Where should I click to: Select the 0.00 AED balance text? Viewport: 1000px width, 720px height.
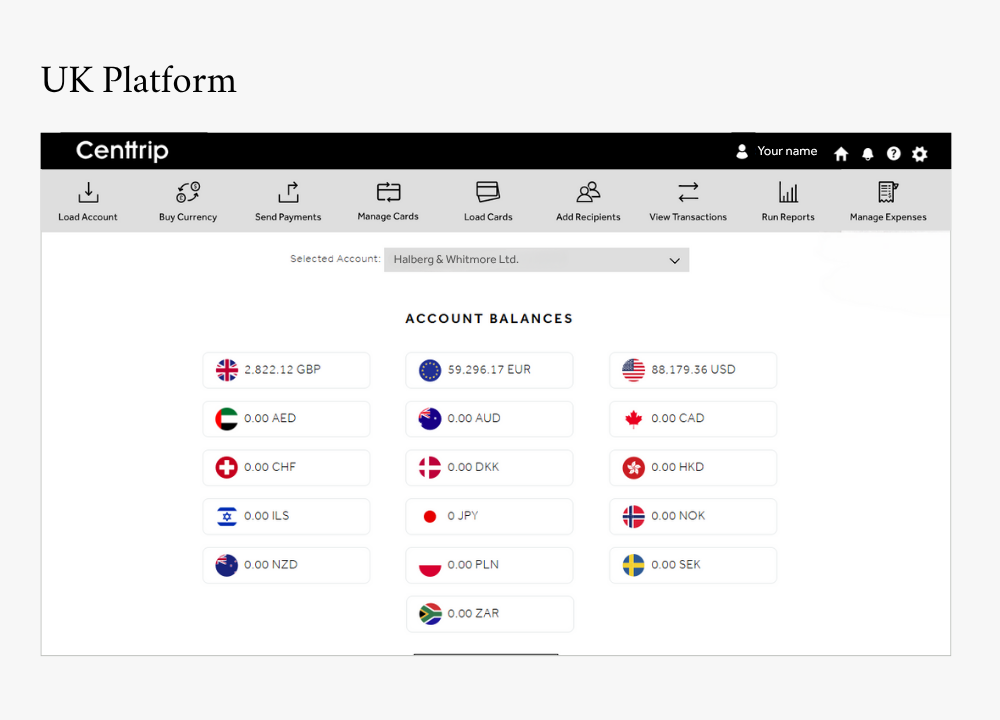(270, 418)
